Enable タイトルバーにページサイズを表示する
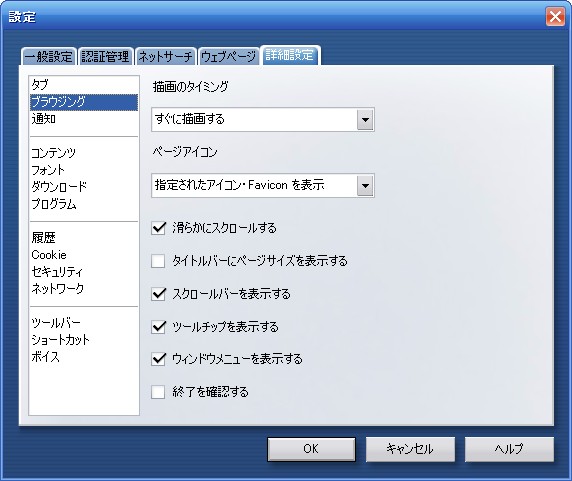The image size is (572, 481). [x=158, y=261]
